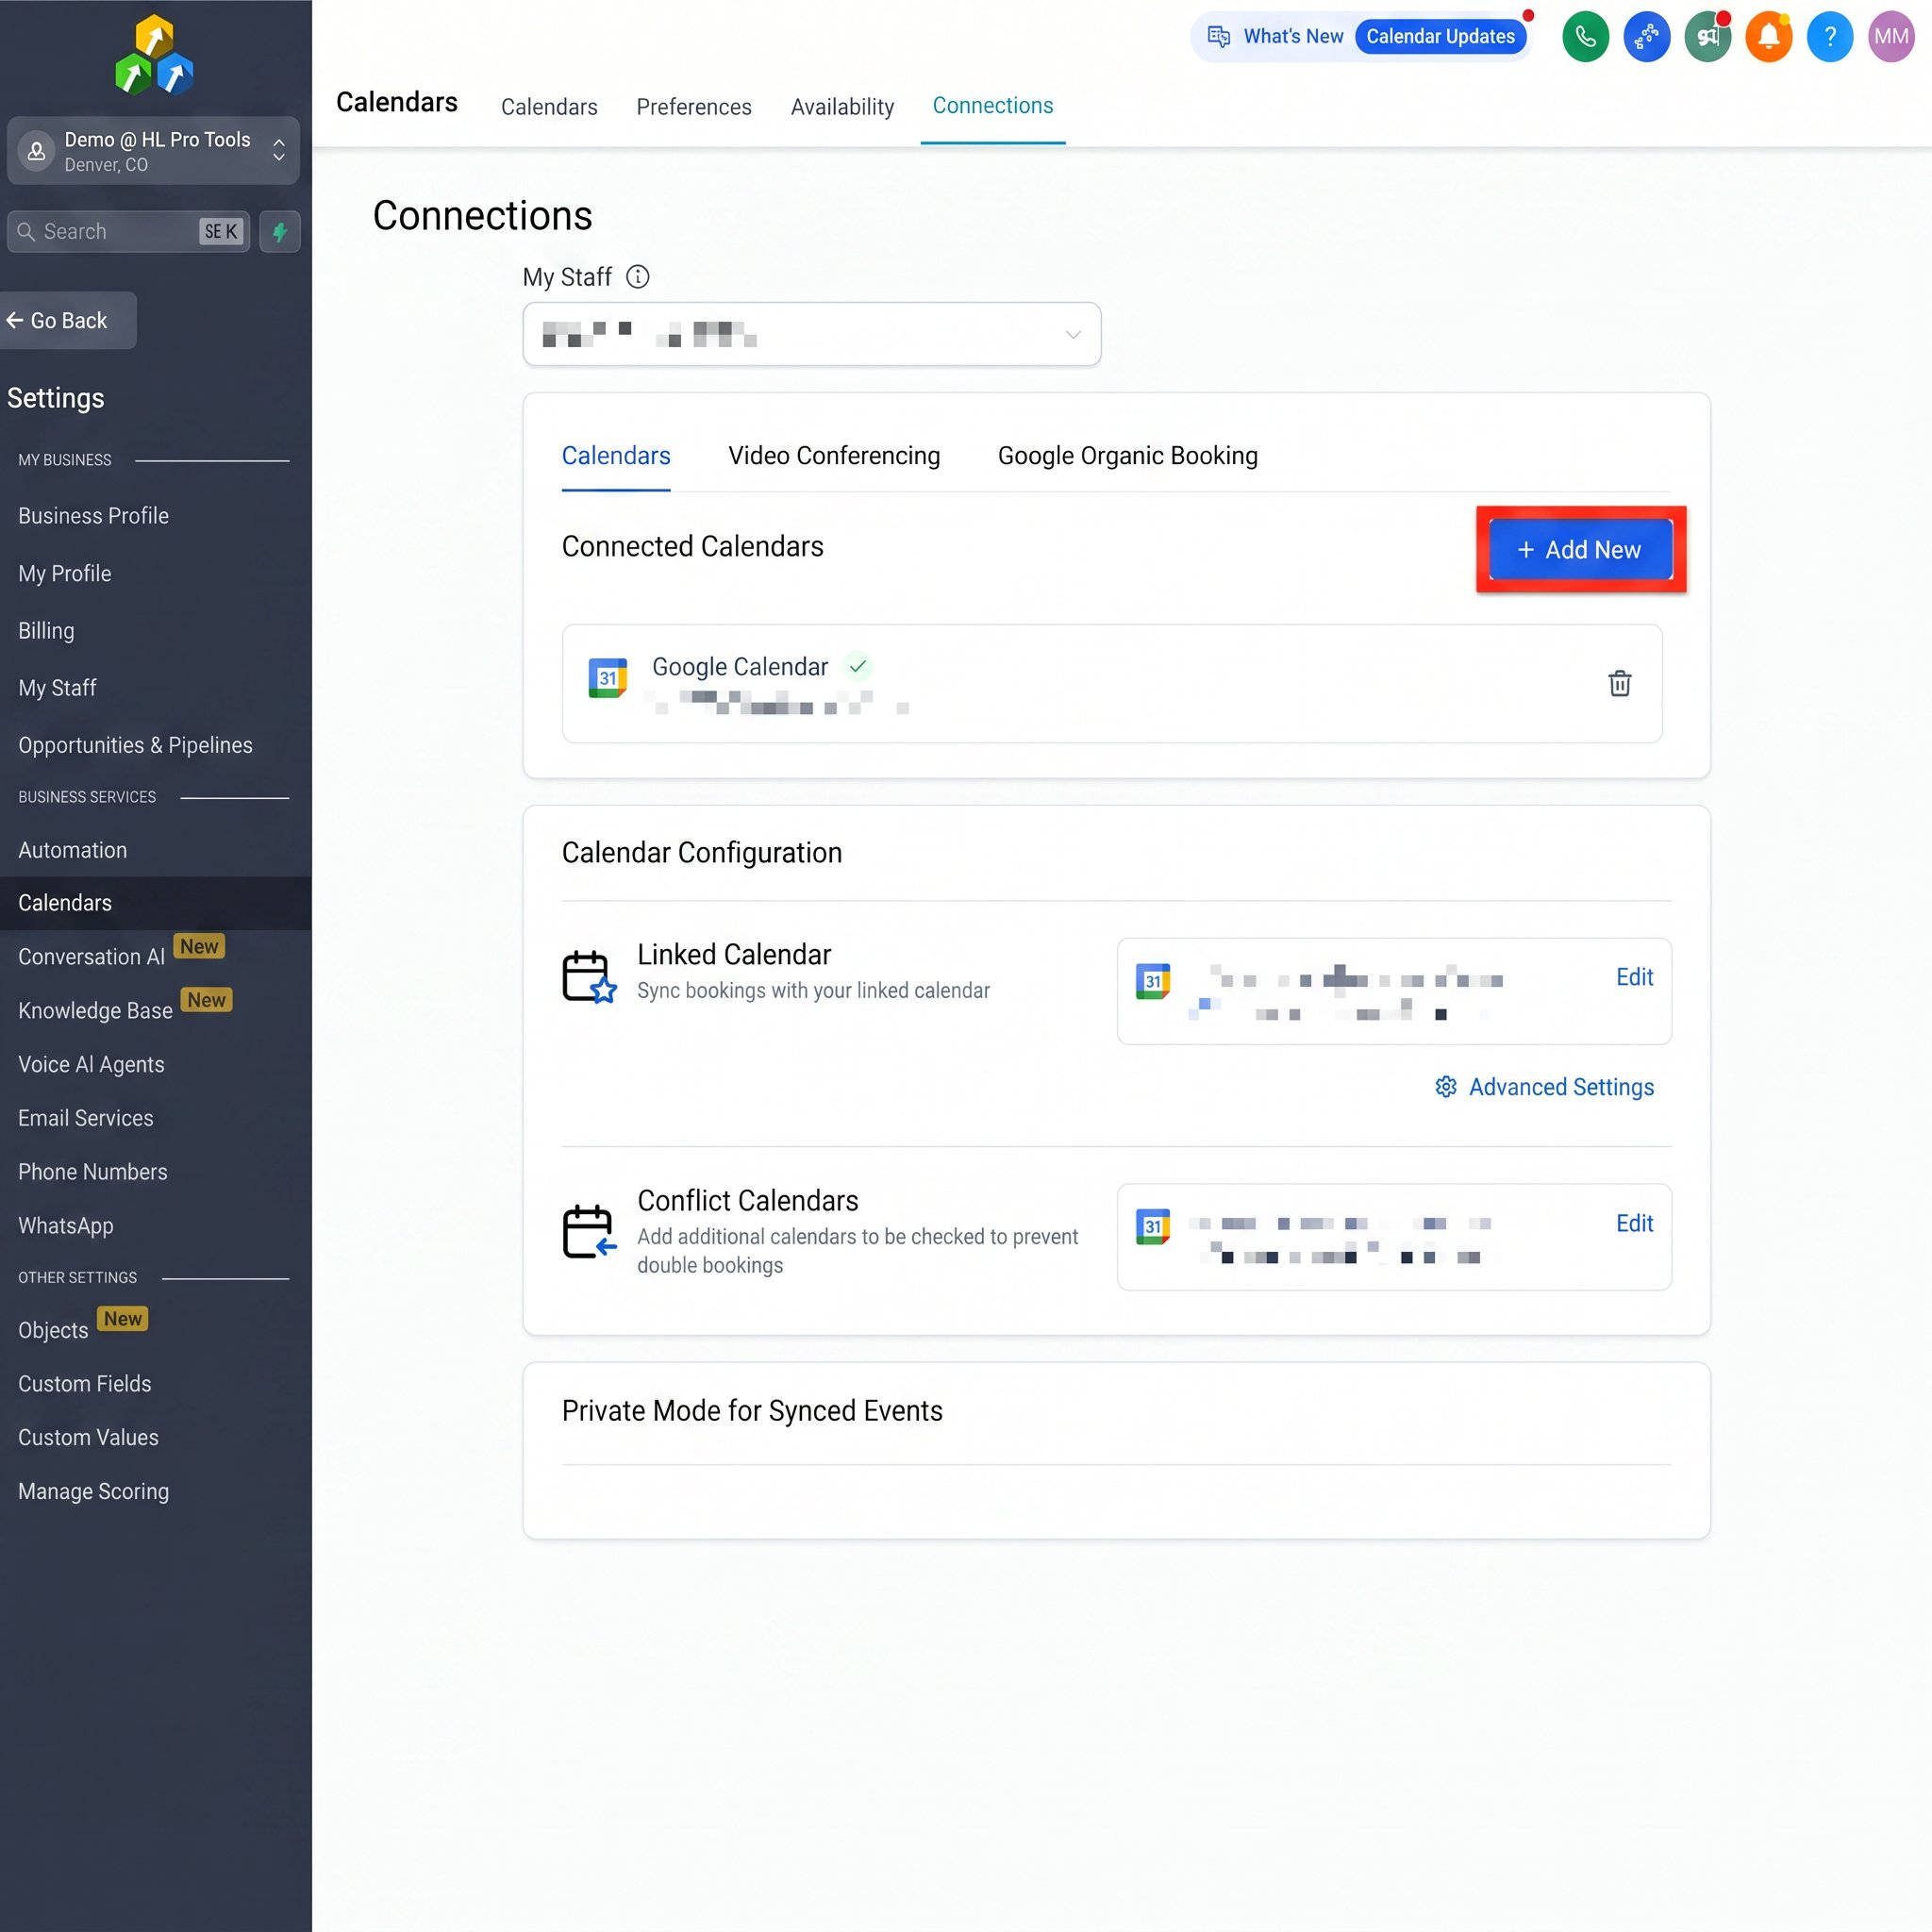Open Billing in settings sidebar
The height and width of the screenshot is (1932, 1932).
[46, 631]
